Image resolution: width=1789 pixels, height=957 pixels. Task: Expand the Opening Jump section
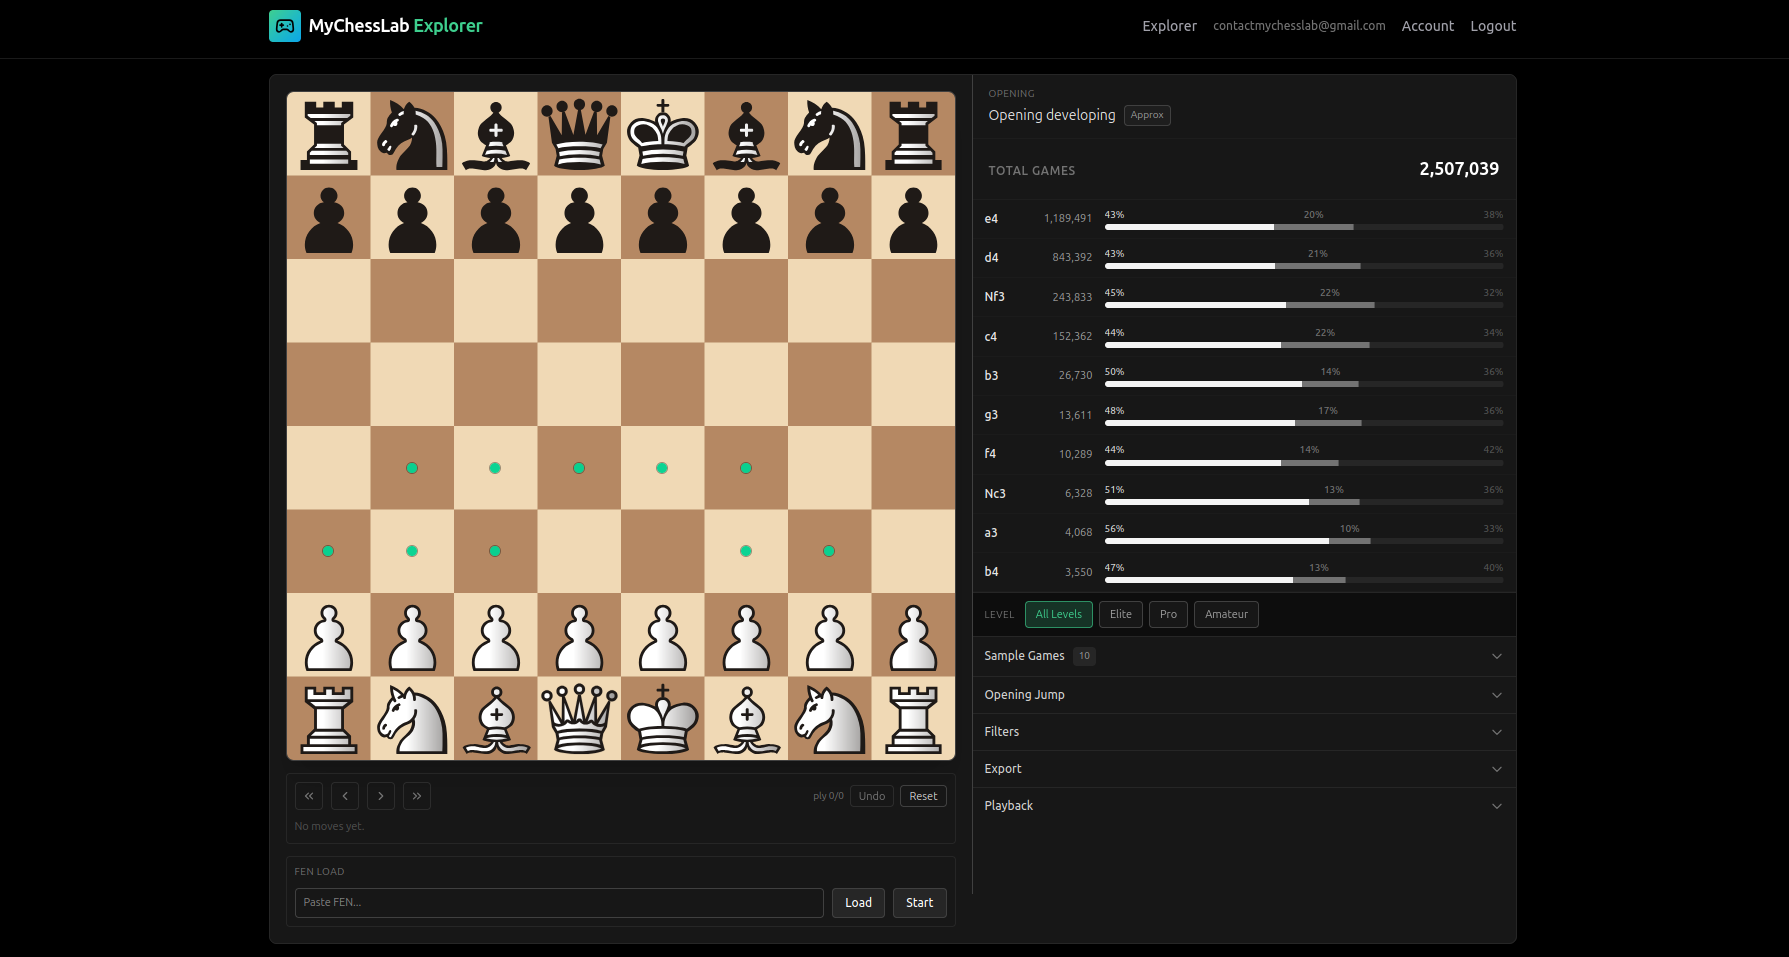pos(1243,695)
